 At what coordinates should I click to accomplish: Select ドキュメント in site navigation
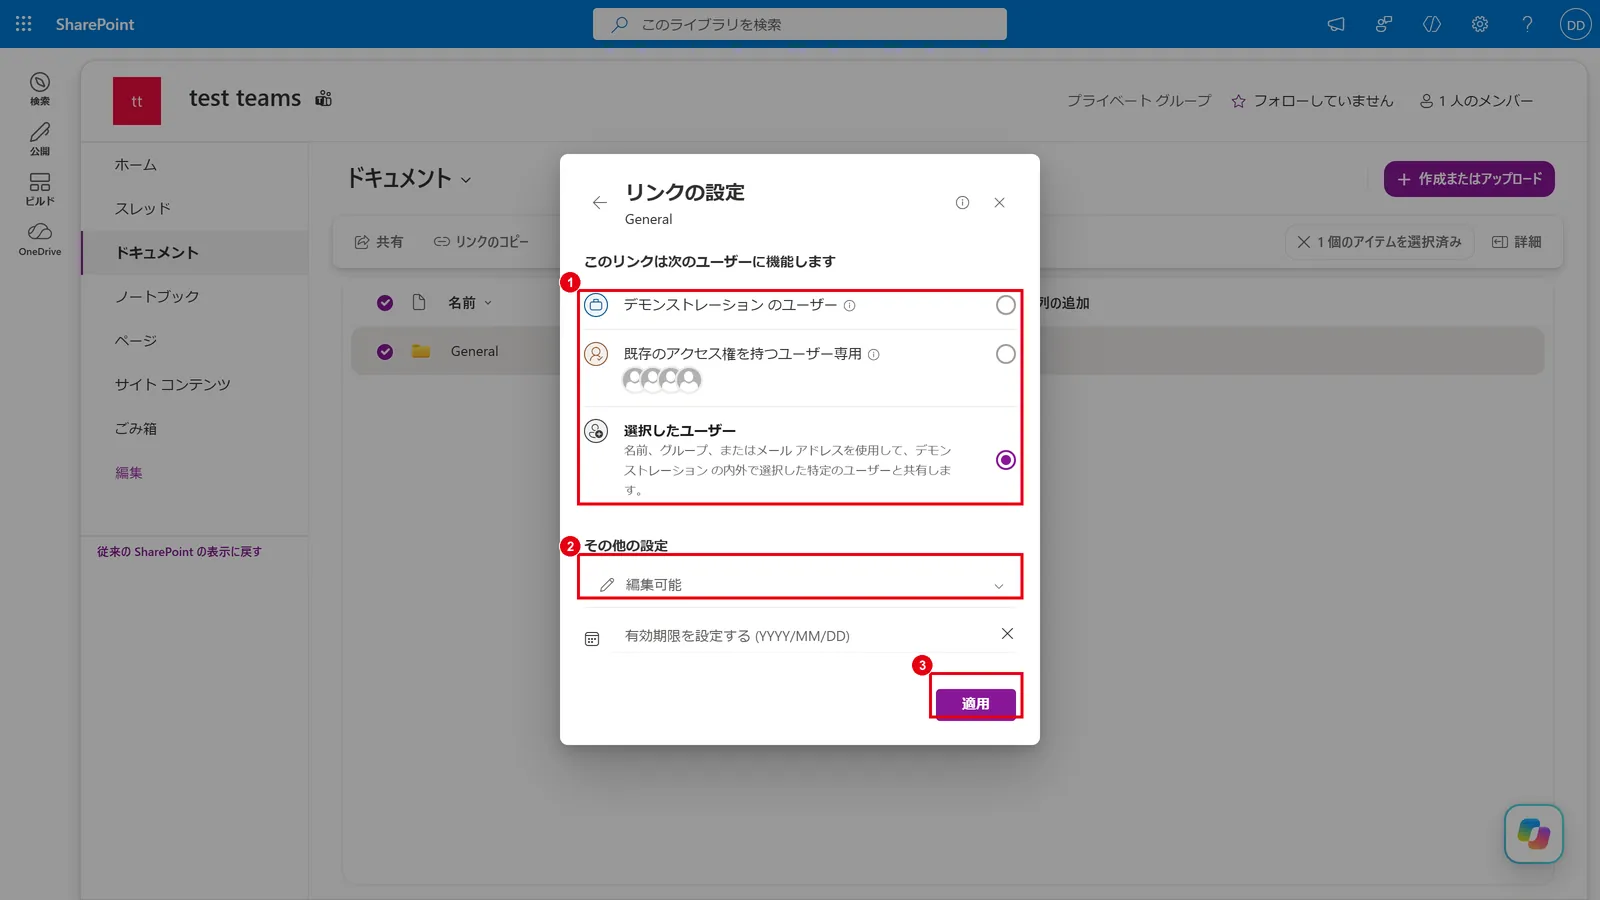(x=157, y=253)
